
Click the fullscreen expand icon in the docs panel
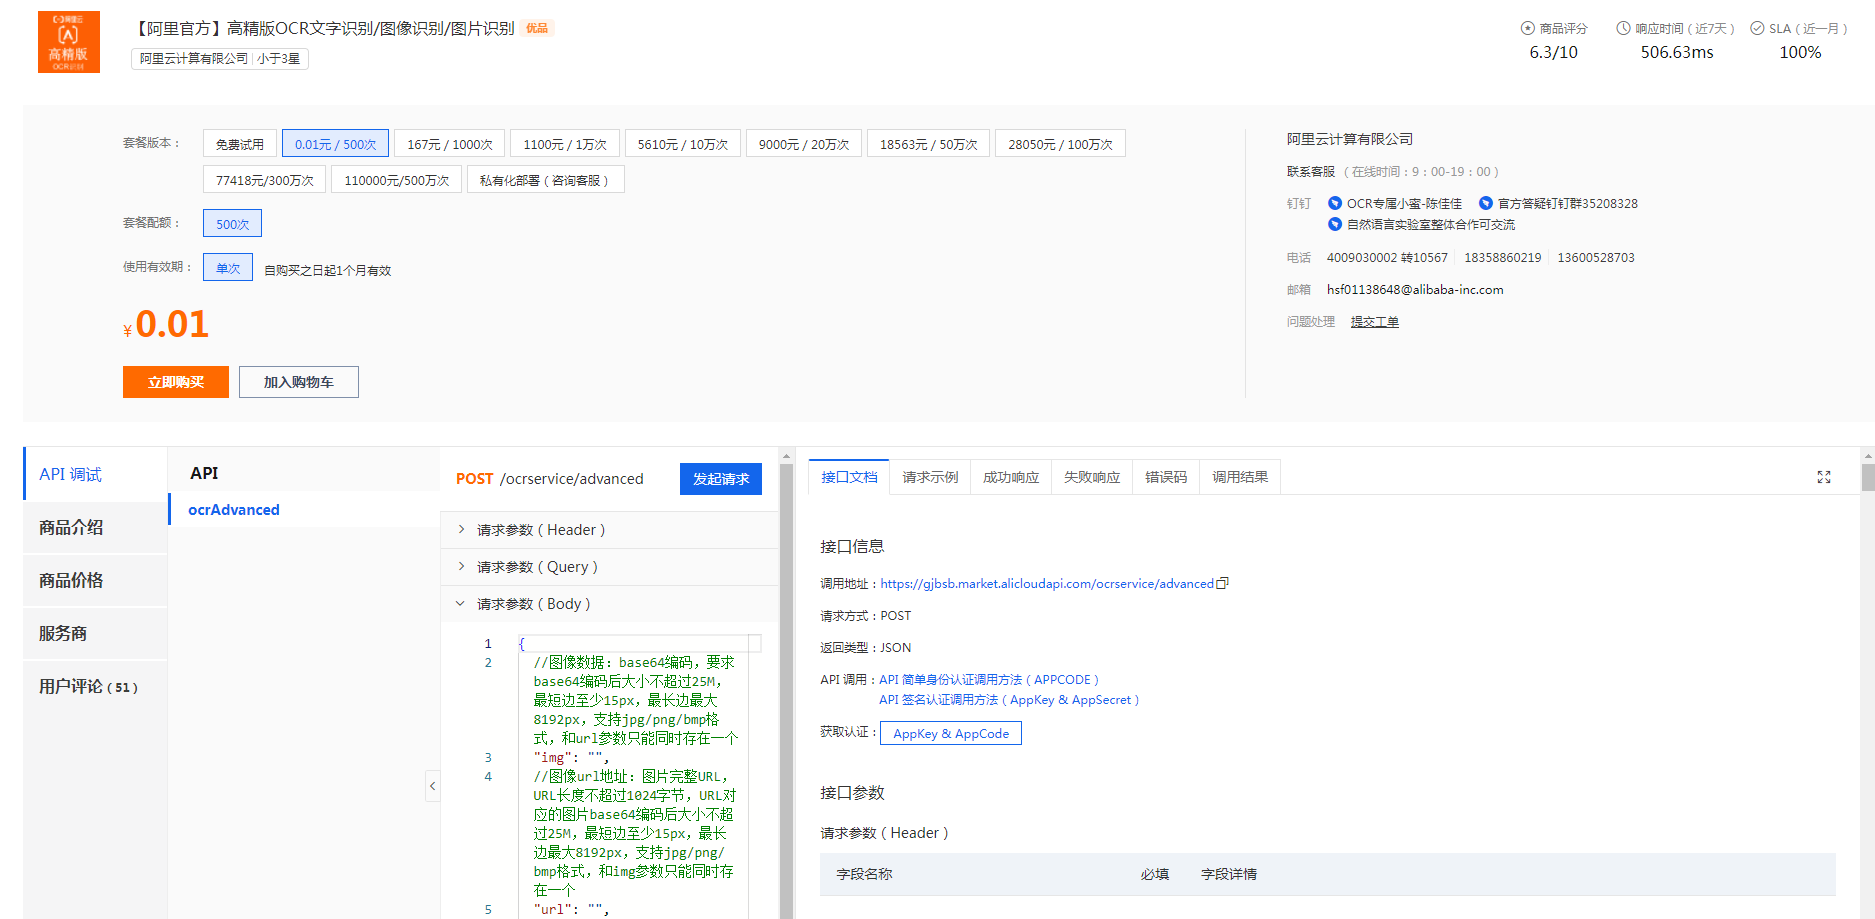(1824, 477)
